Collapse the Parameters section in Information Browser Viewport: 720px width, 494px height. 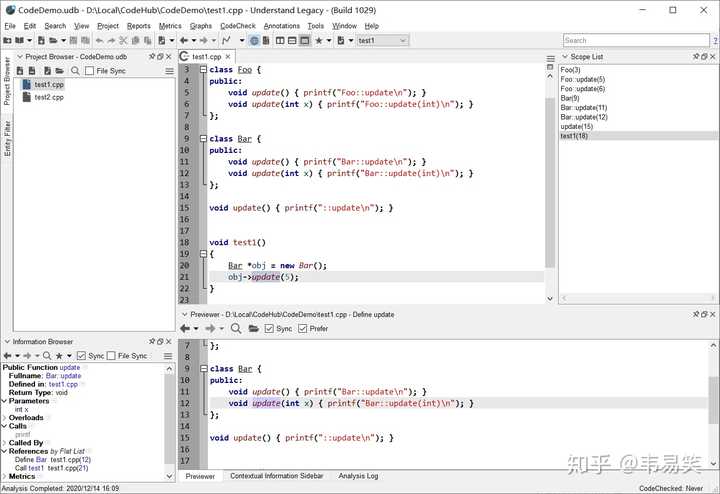pos(5,401)
